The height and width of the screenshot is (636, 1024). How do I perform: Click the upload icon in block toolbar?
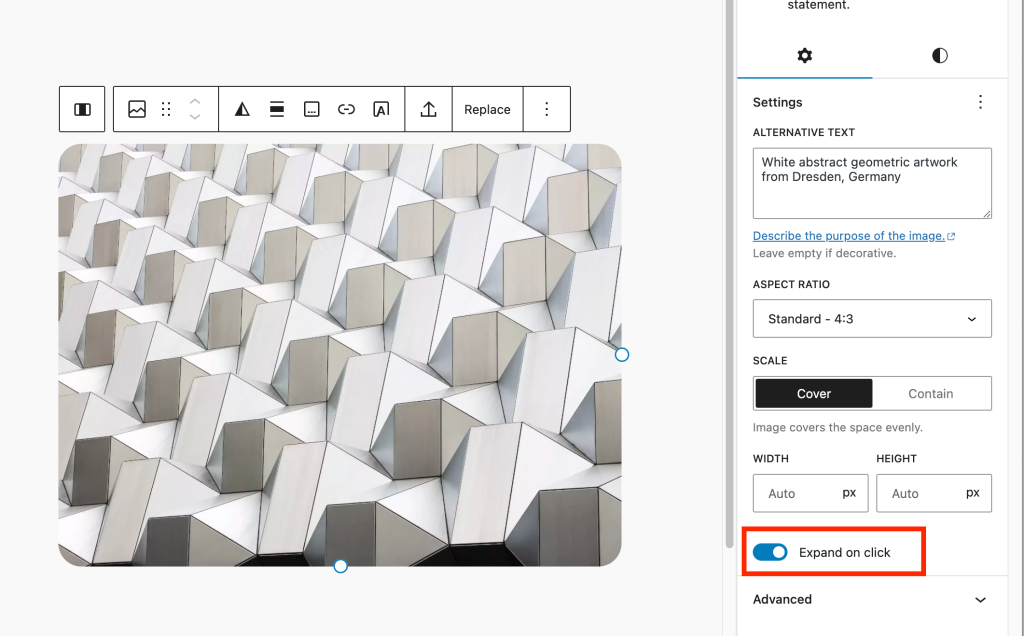[x=428, y=109]
